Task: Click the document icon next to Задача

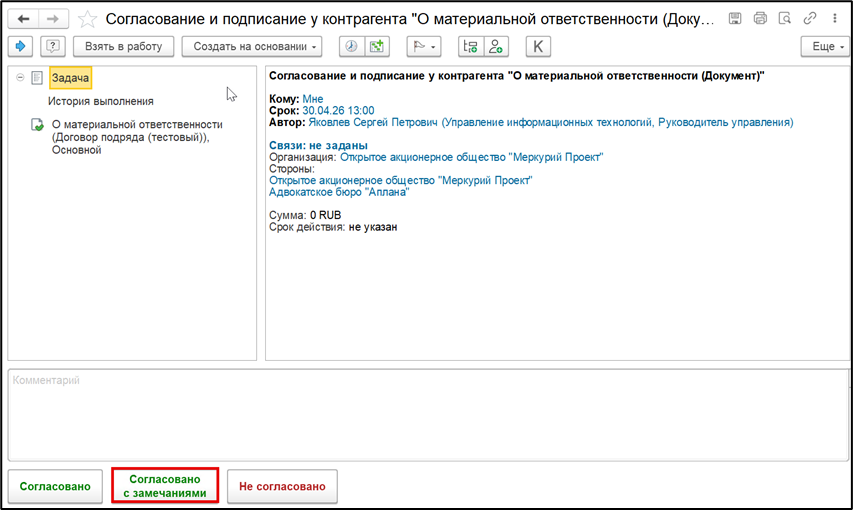Action: click(x=37, y=78)
